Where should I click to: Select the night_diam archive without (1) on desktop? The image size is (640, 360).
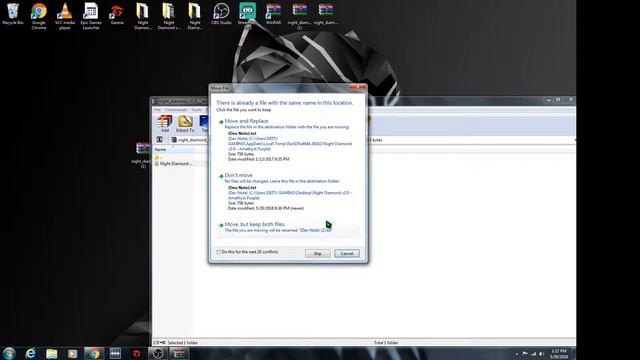(x=326, y=14)
